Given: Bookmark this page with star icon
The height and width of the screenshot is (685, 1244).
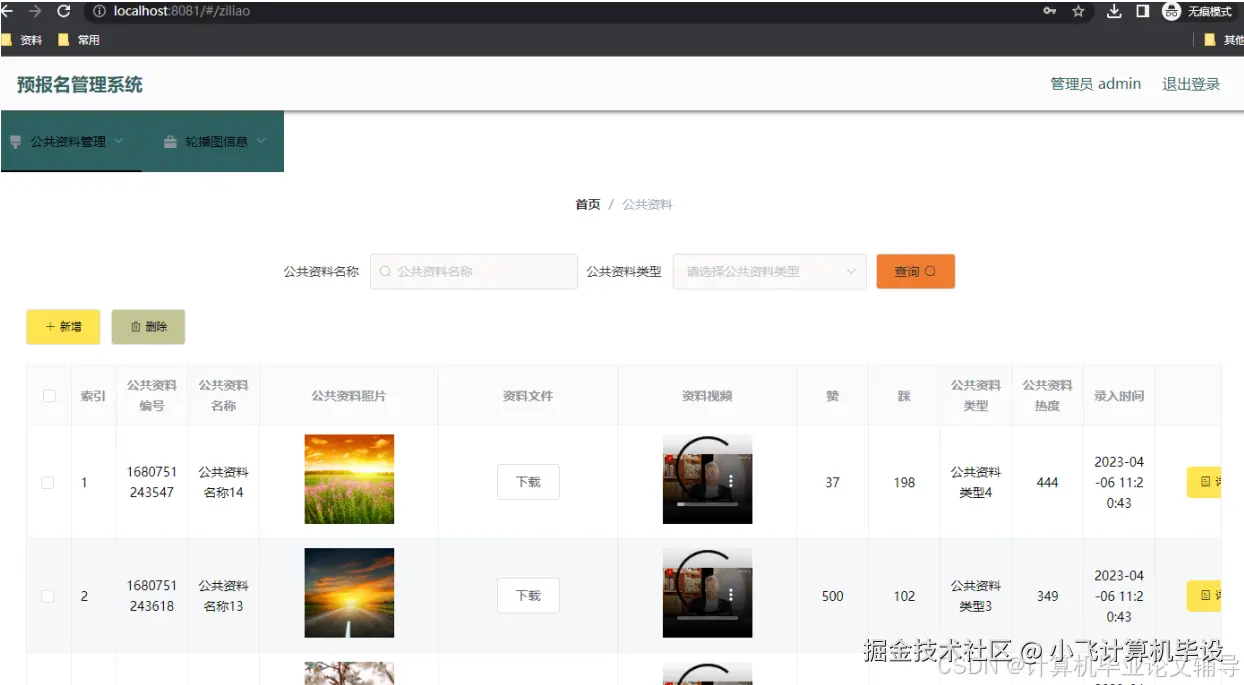Looking at the screenshot, I should 1078,11.
